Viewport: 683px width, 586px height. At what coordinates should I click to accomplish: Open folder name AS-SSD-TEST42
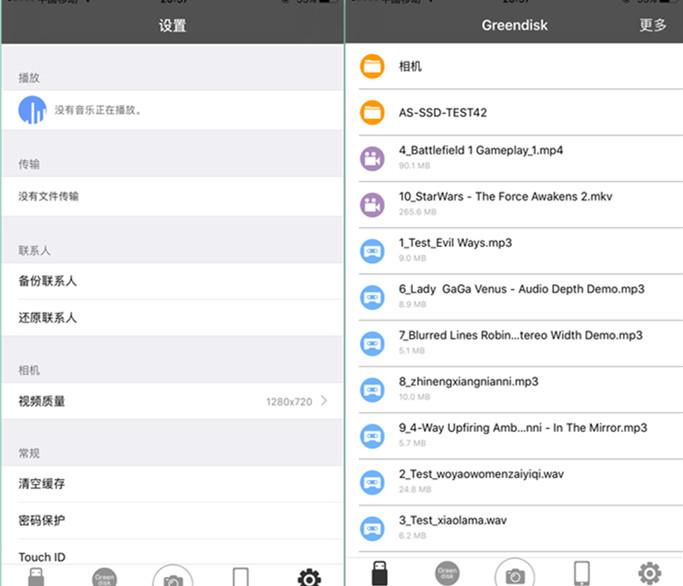click(x=443, y=113)
